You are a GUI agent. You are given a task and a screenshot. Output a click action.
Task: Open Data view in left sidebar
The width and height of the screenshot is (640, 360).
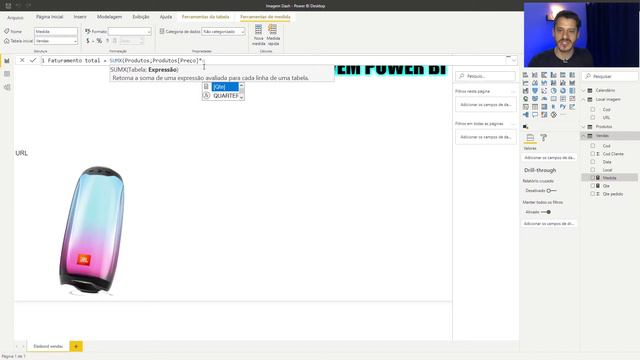[7, 74]
